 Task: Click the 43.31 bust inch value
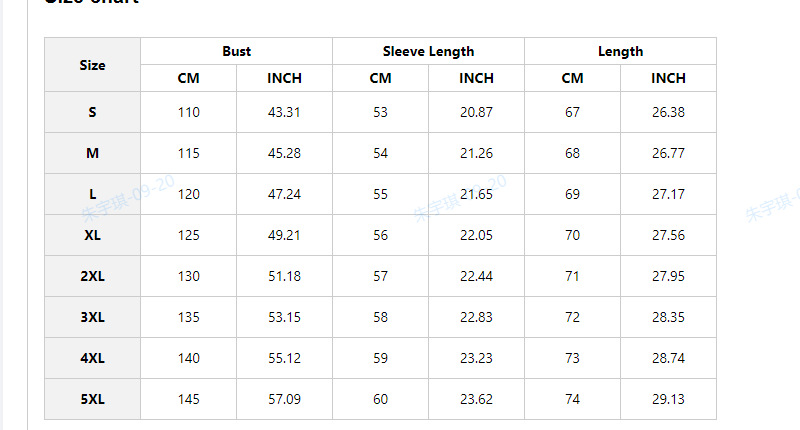tap(284, 112)
